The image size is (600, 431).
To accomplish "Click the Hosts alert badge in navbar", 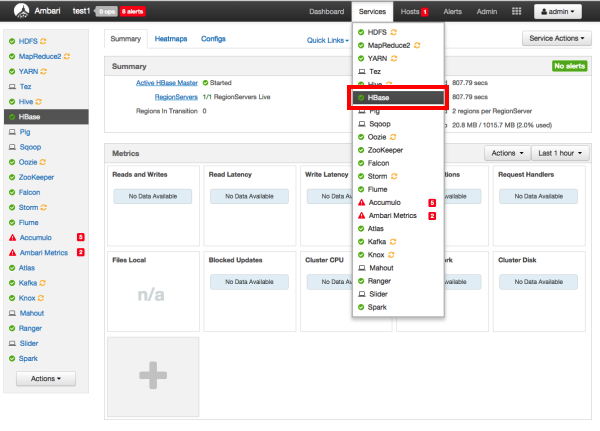I will 424,12.
